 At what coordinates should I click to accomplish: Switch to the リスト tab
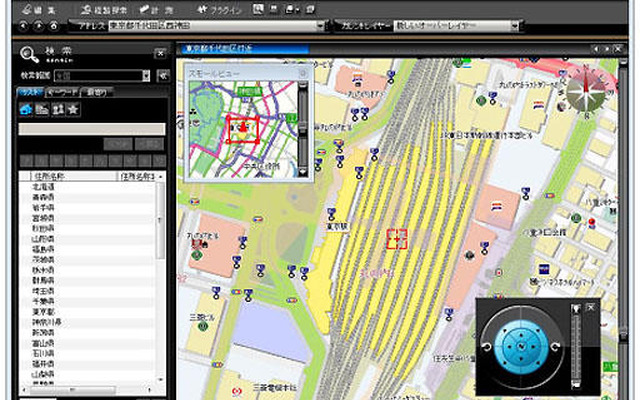point(31,92)
